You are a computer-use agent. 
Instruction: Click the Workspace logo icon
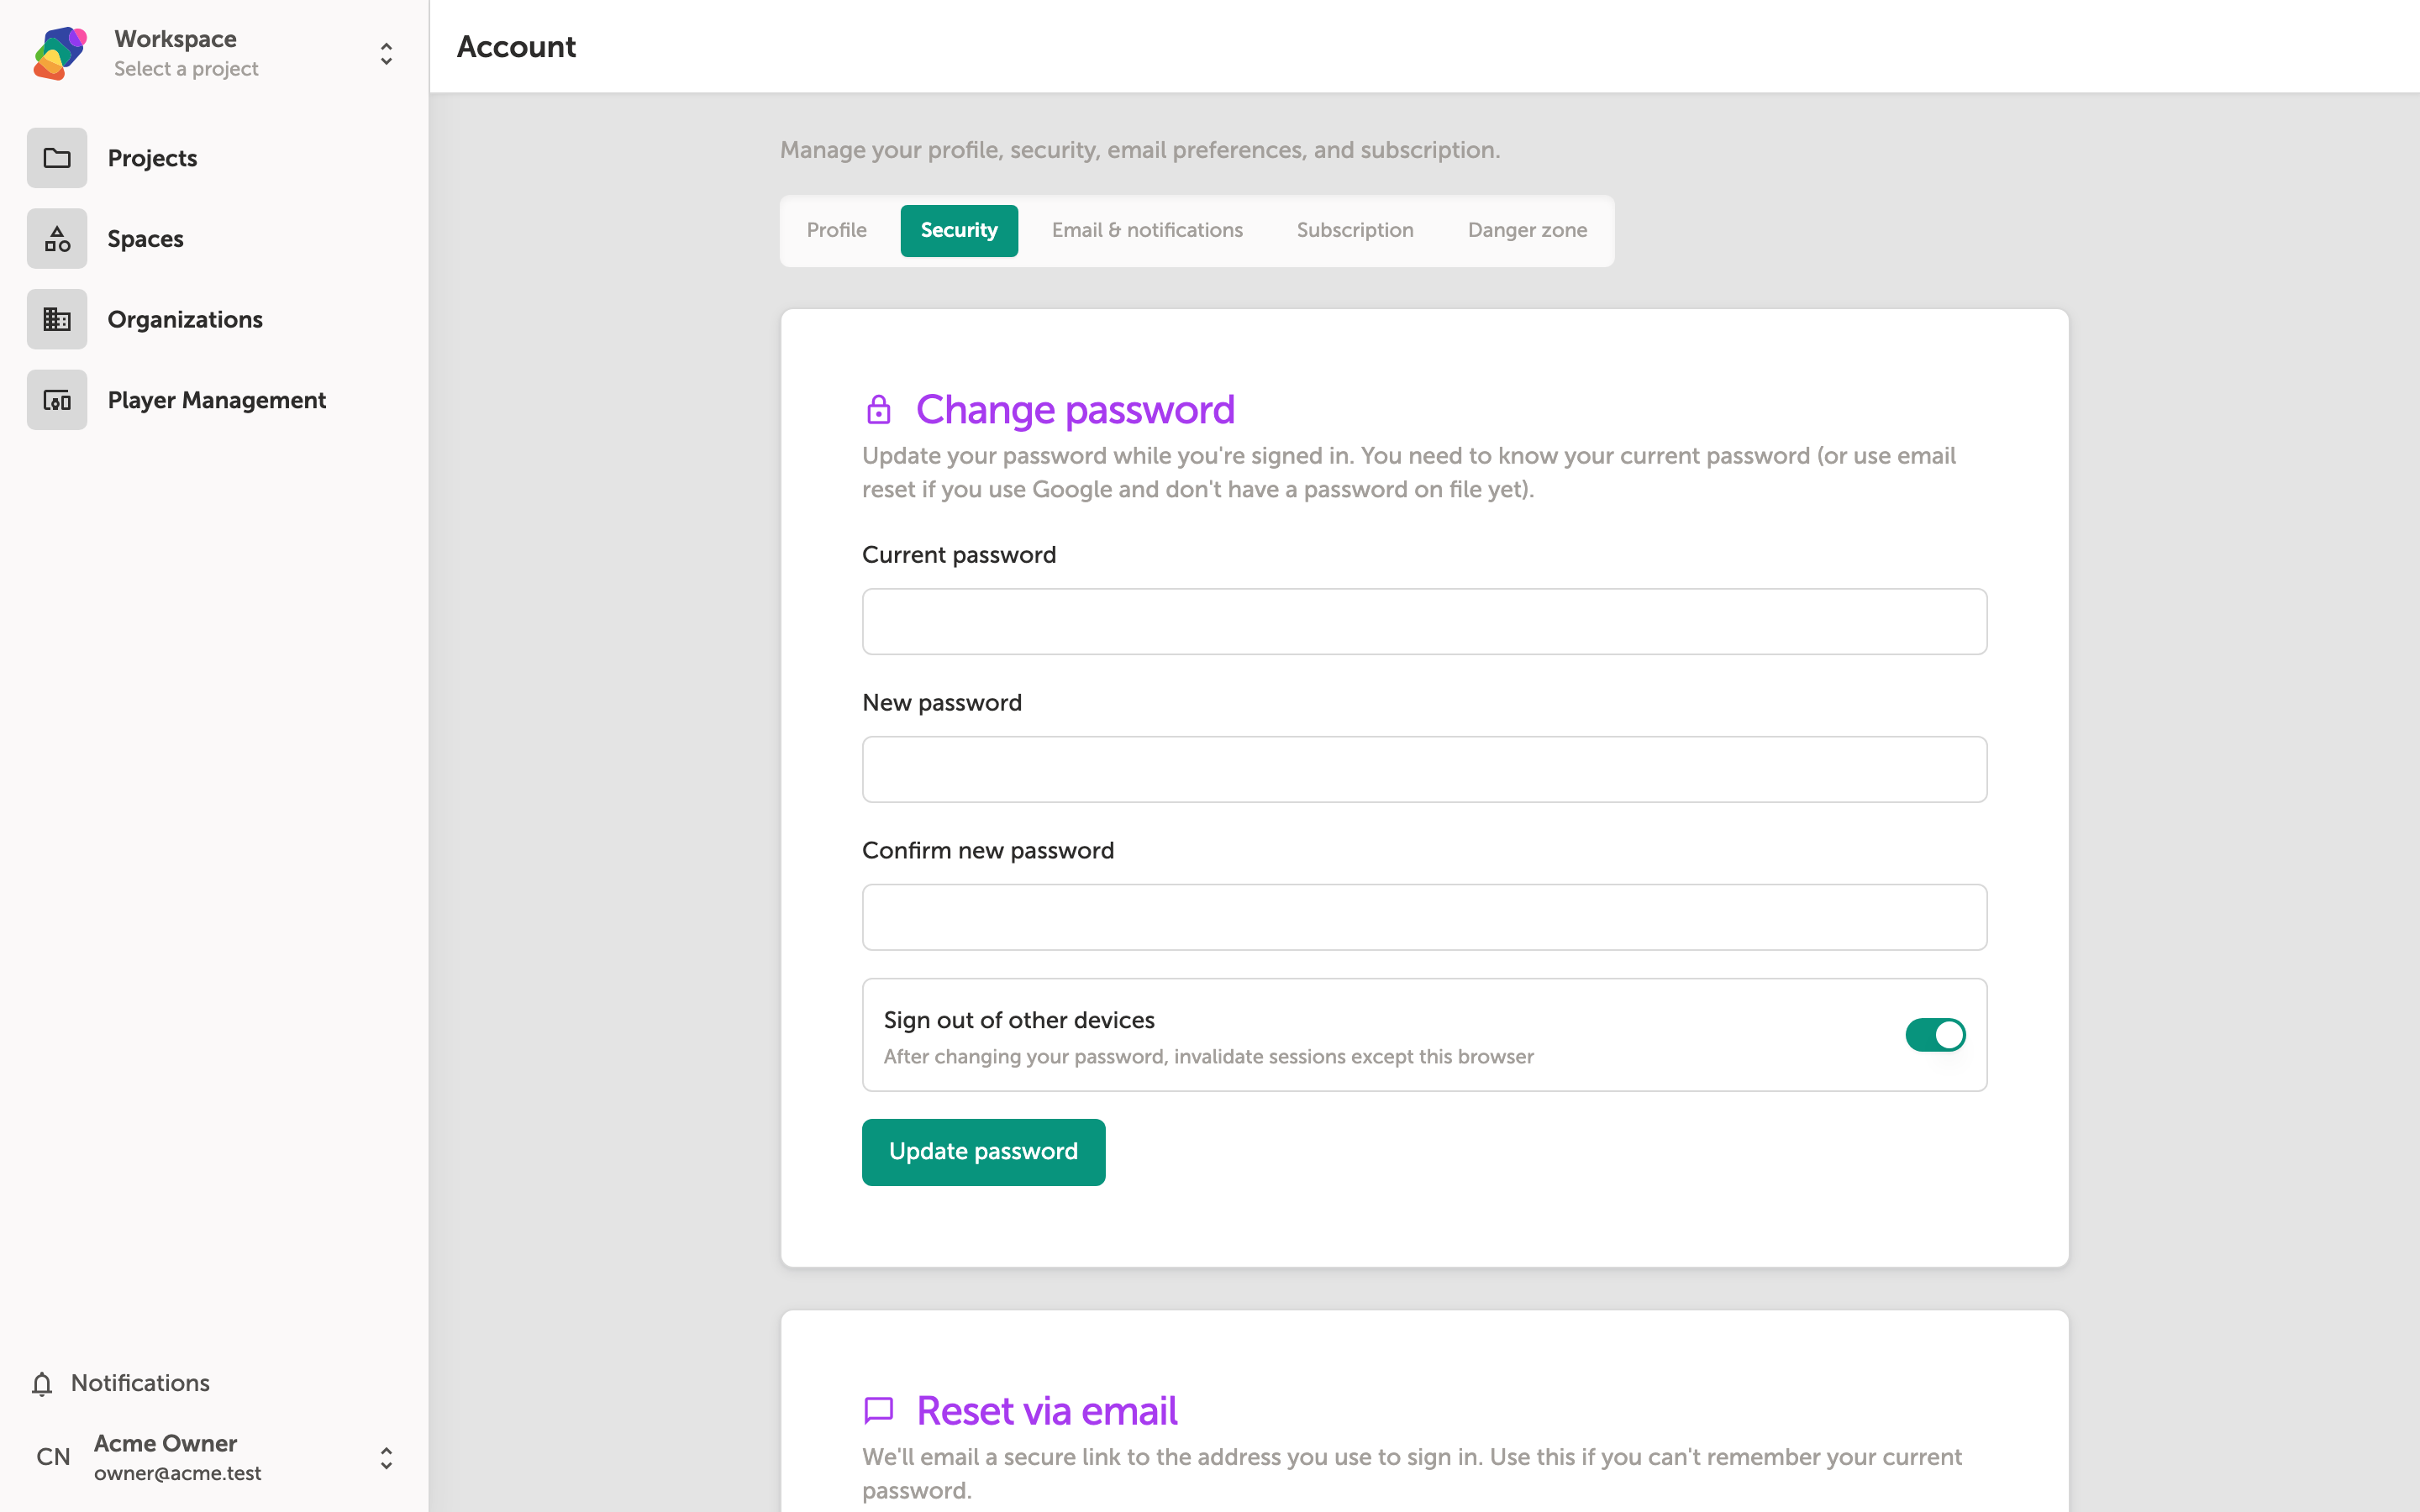[x=60, y=53]
